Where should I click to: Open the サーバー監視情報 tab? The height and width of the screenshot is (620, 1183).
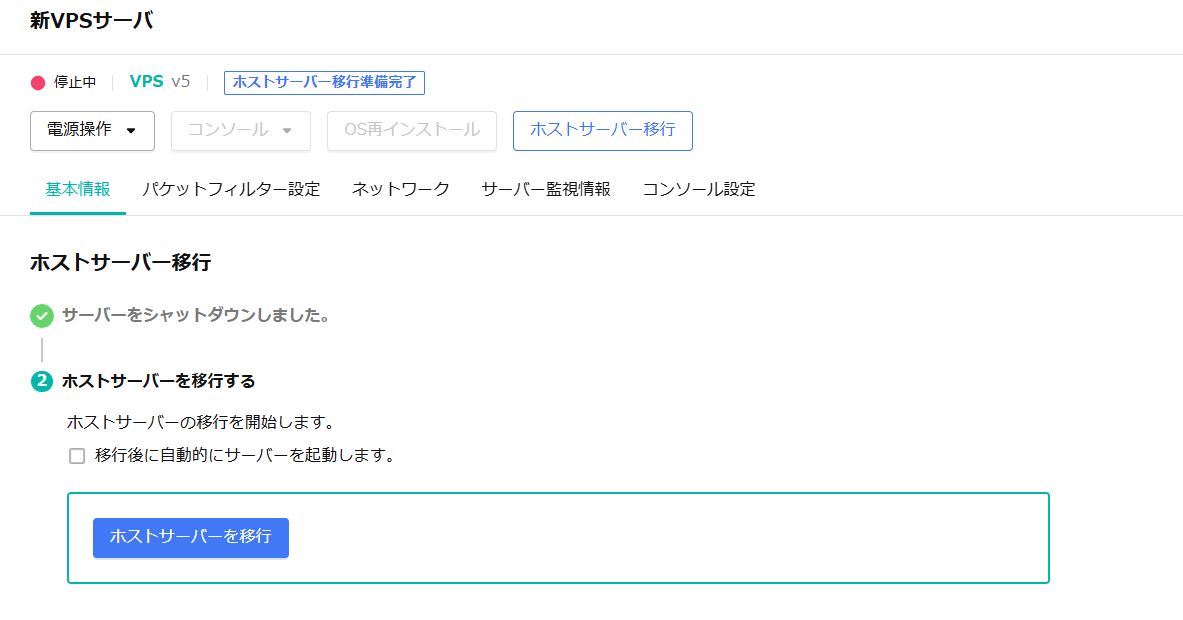546,188
